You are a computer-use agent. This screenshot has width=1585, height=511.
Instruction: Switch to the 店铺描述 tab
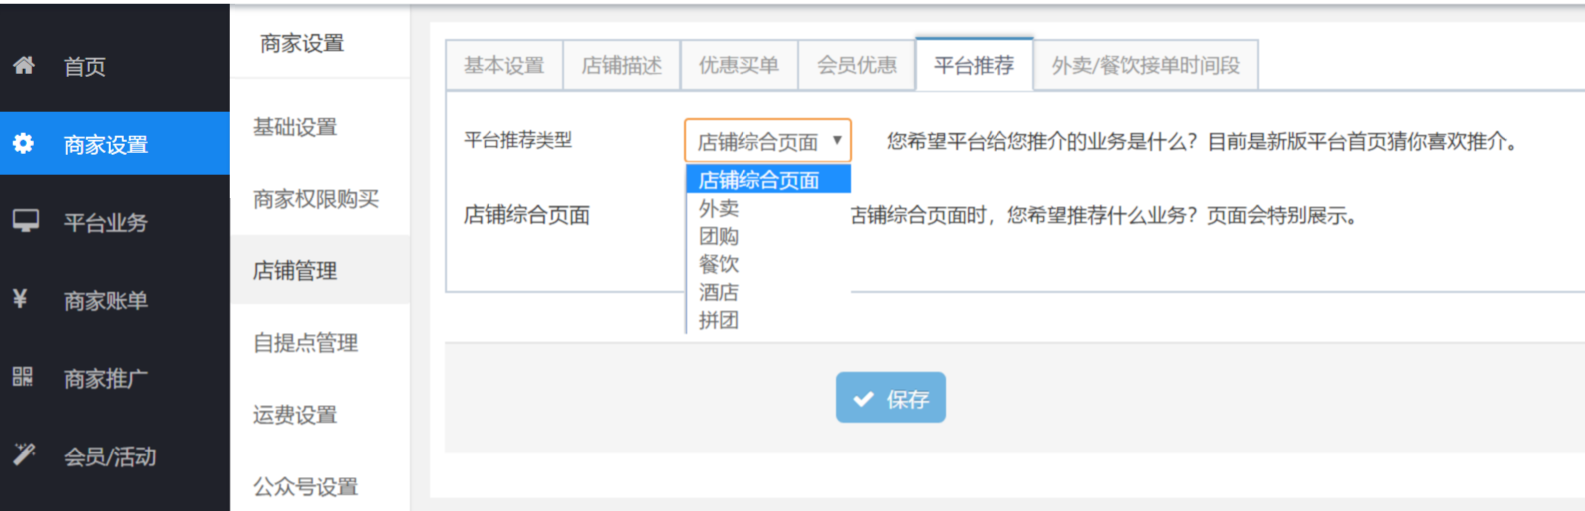622,66
